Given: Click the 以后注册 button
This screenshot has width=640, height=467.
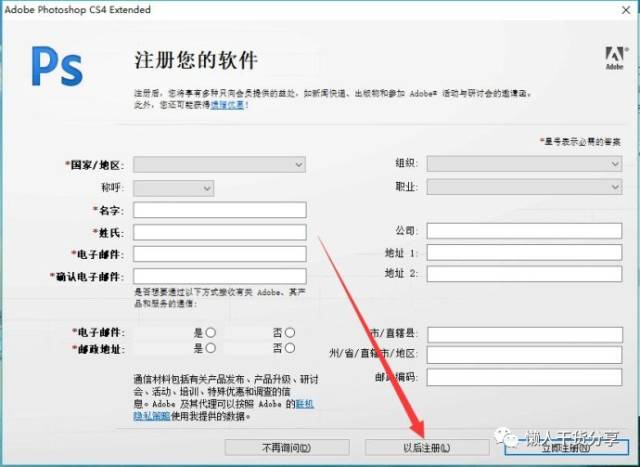Looking at the screenshot, I should [x=427, y=447].
